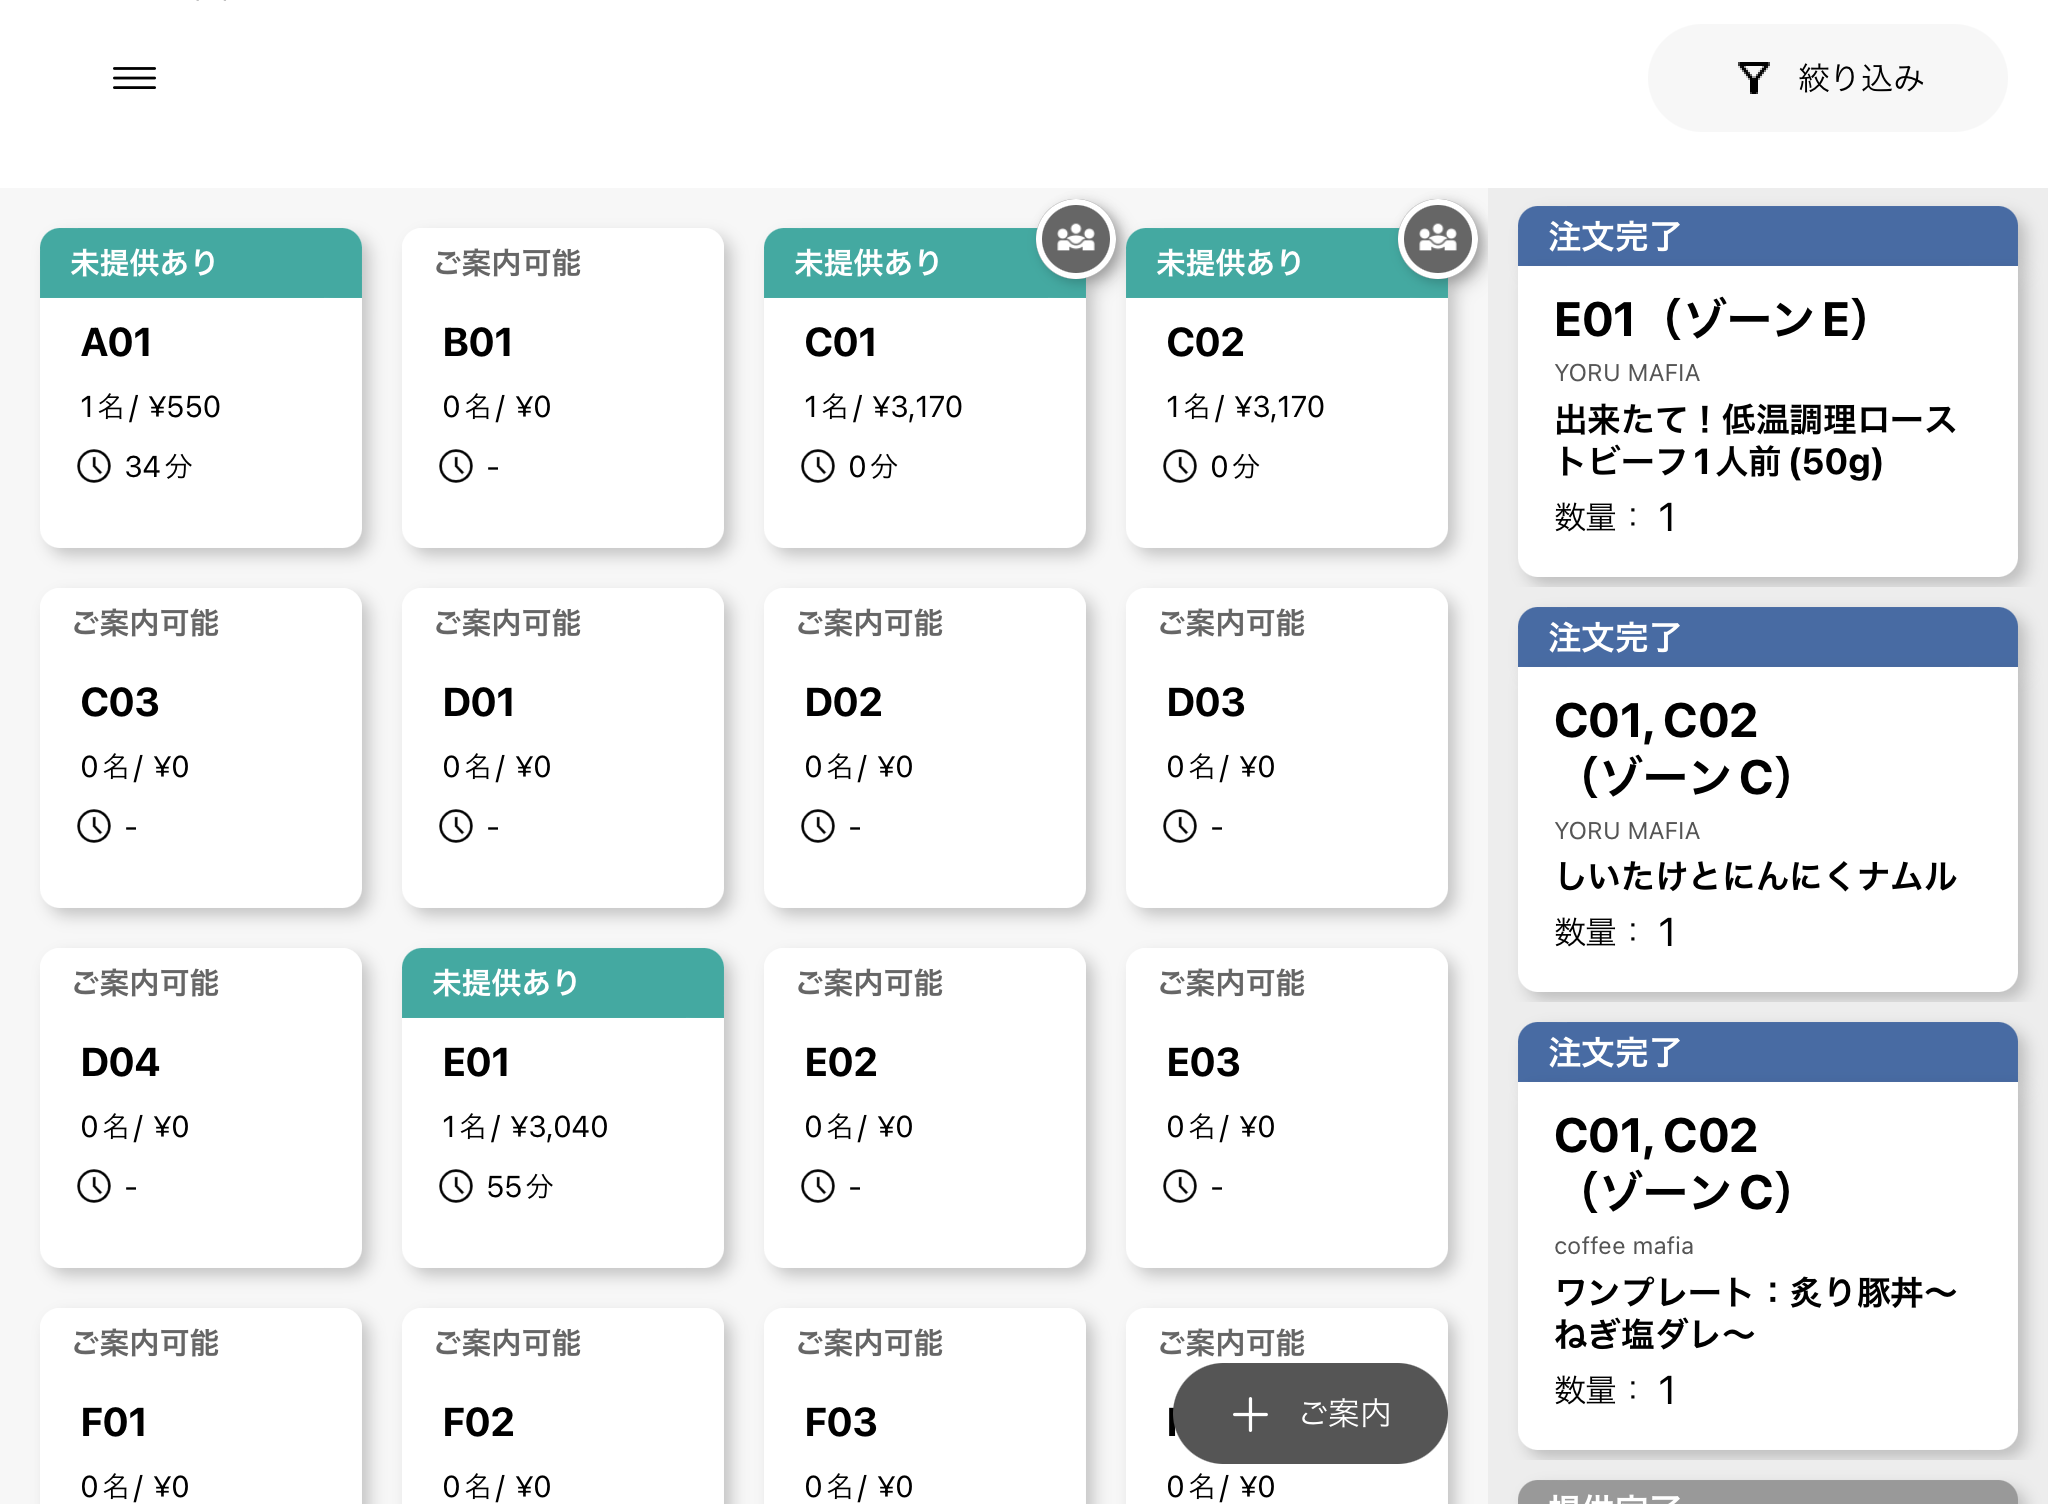Click the plus icon in ご案内 button
The width and height of the screenshot is (2048, 1504).
click(1250, 1414)
